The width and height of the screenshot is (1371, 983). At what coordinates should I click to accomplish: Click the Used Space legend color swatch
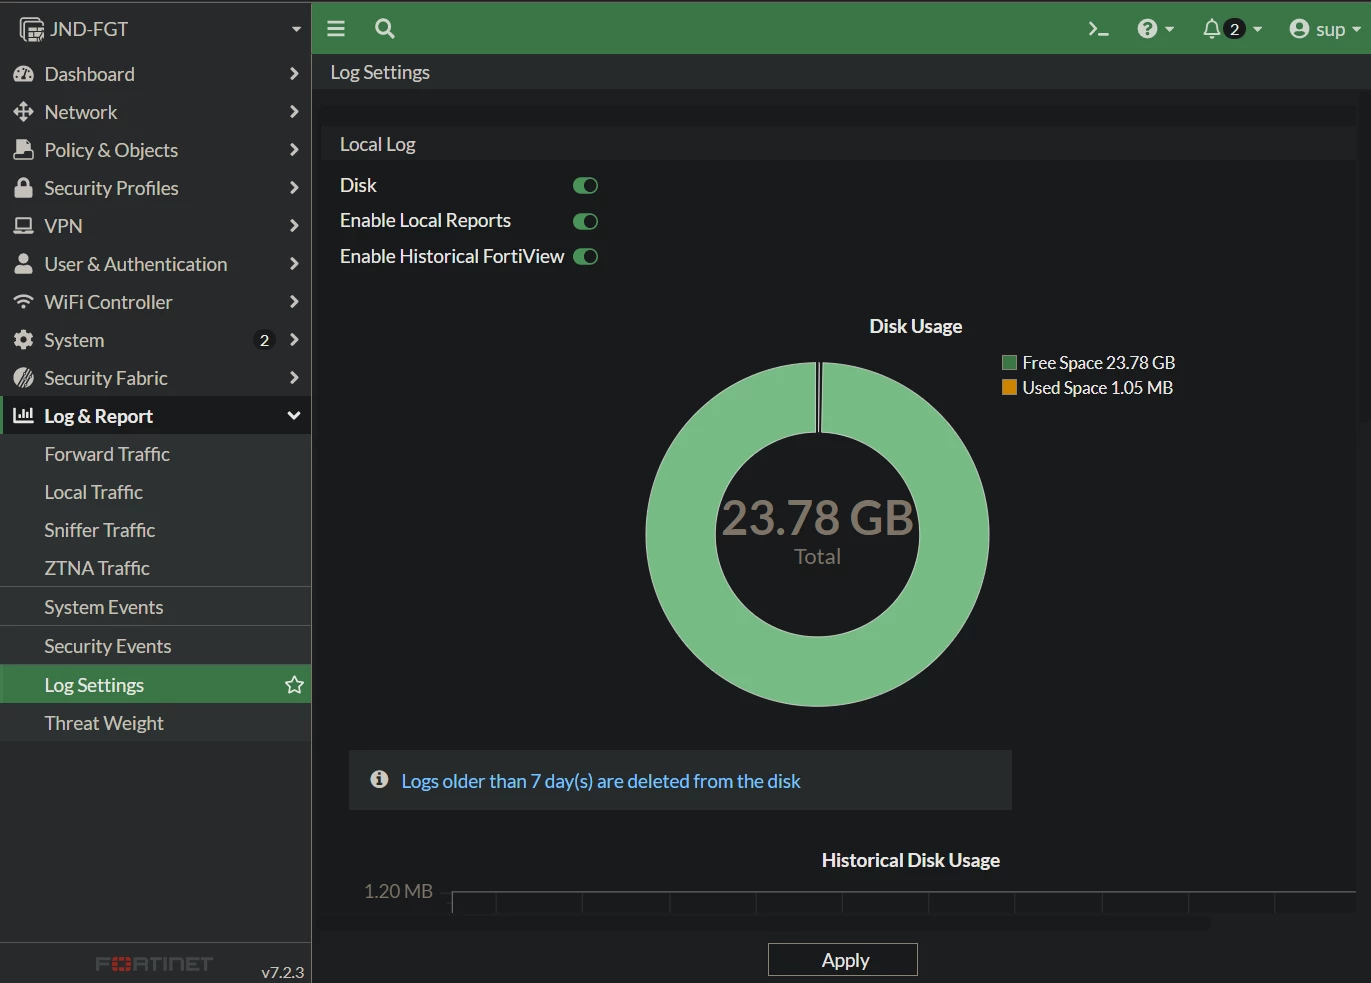(1009, 387)
